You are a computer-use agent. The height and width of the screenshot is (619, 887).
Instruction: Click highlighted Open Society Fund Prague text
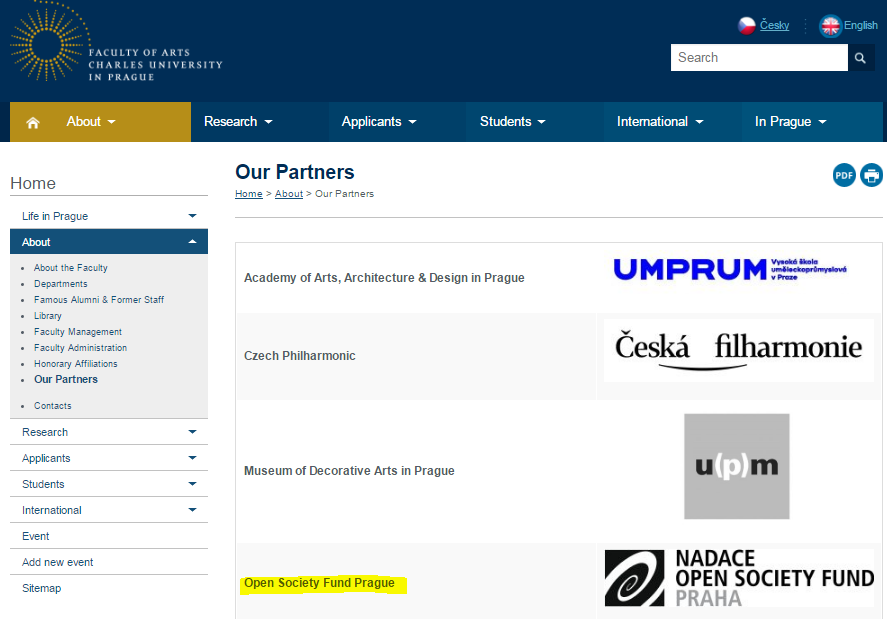[320, 583]
